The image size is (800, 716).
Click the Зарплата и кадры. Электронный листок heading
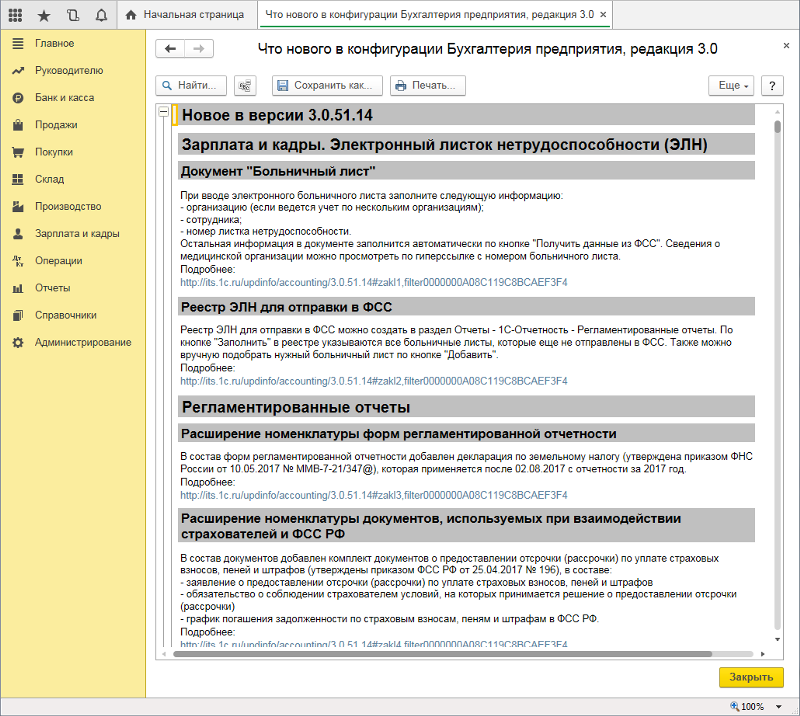tap(444, 145)
